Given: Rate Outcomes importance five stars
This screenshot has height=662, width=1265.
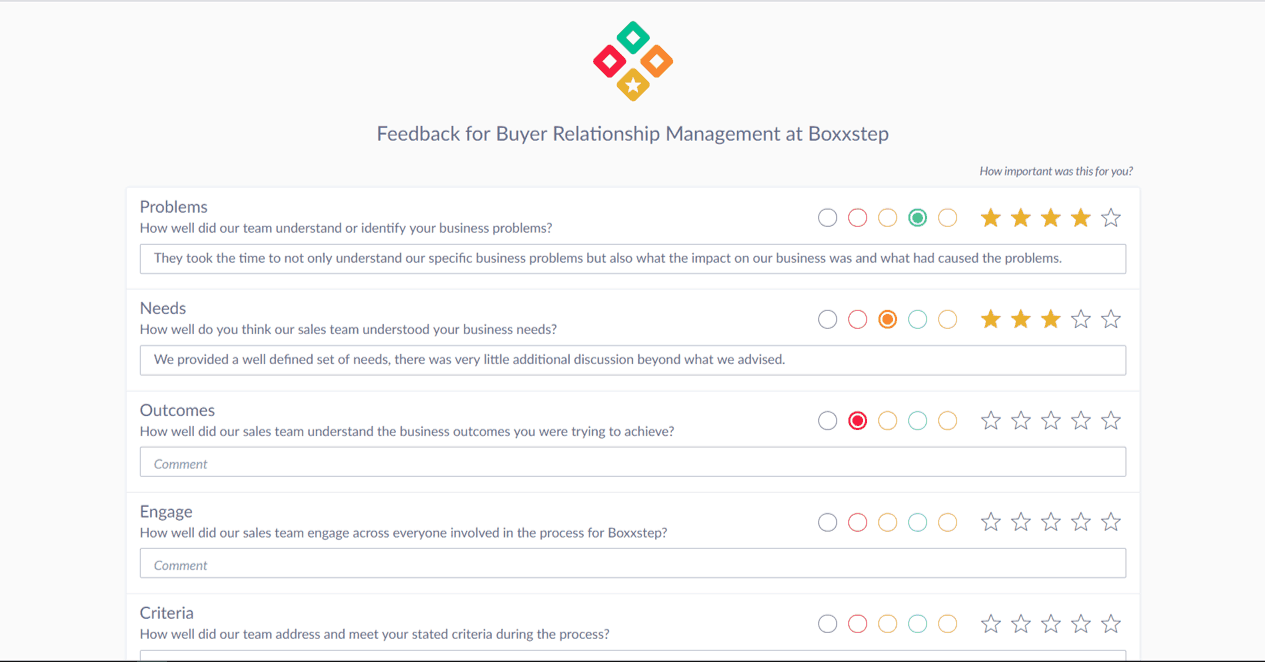Looking at the screenshot, I should pyautogui.click(x=1110, y=421).
